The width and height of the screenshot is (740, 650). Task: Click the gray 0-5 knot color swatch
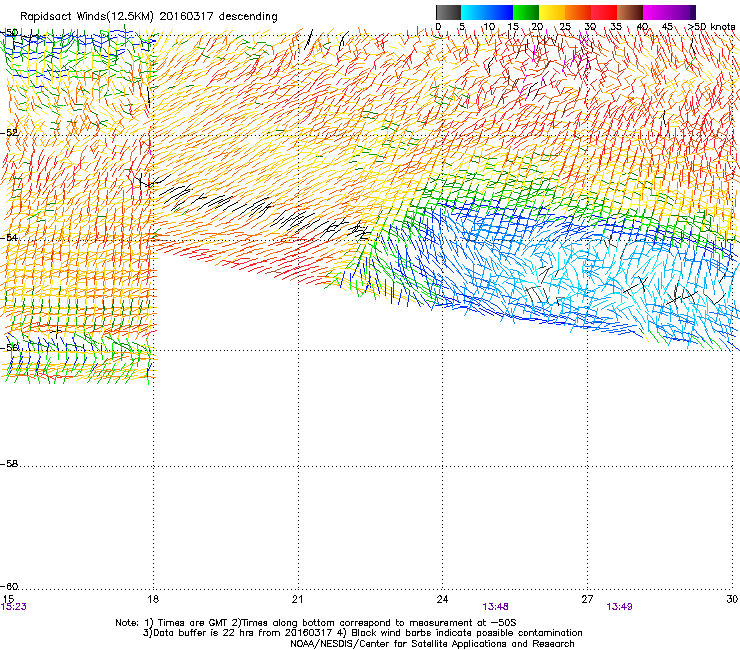[448, 12]
